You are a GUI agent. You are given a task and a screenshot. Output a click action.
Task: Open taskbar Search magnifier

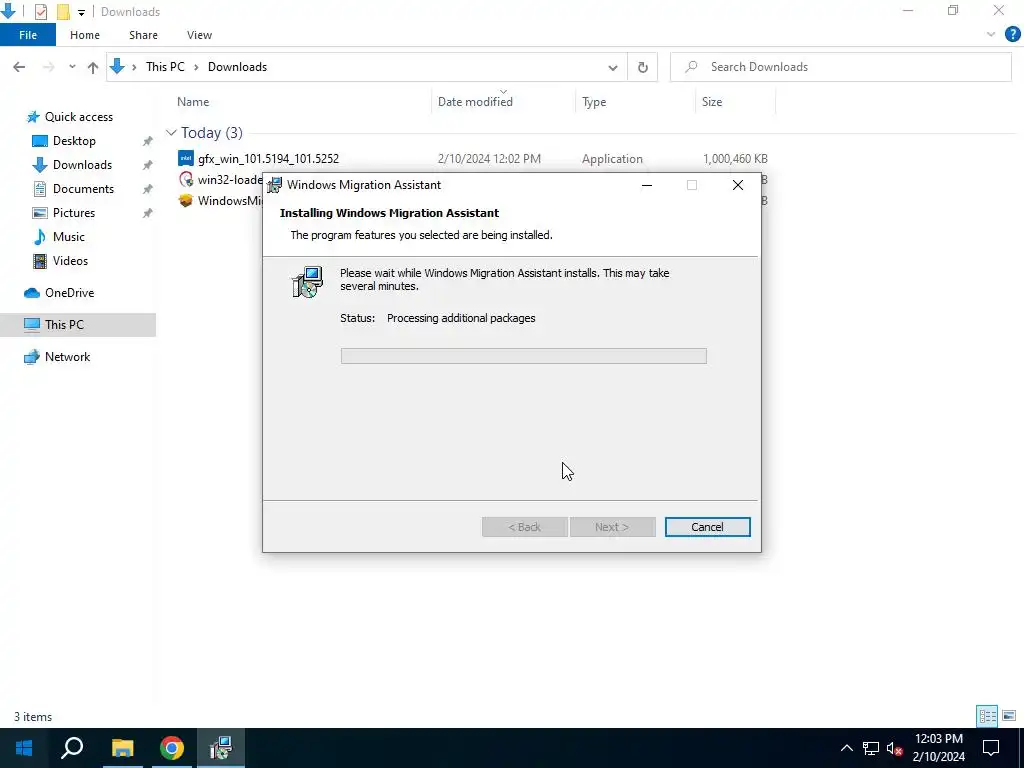click(72, 748)
